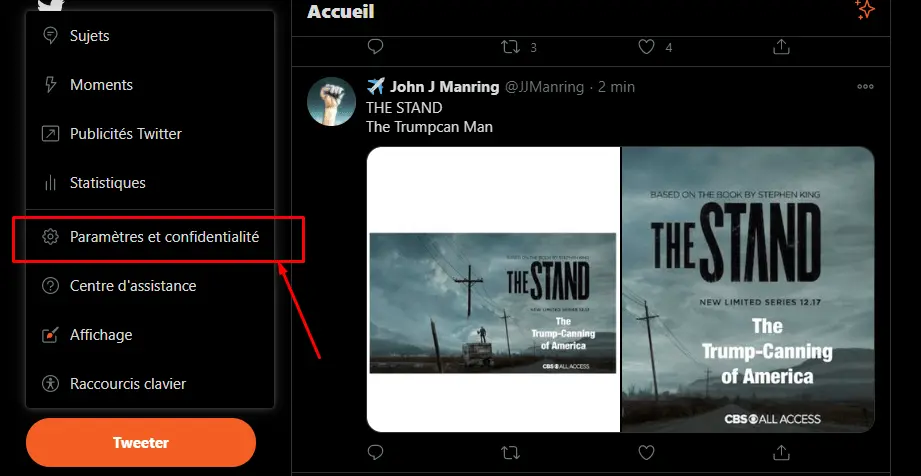
Task: Retweet John J Manring's tweet
Action: tap(510, 452)
